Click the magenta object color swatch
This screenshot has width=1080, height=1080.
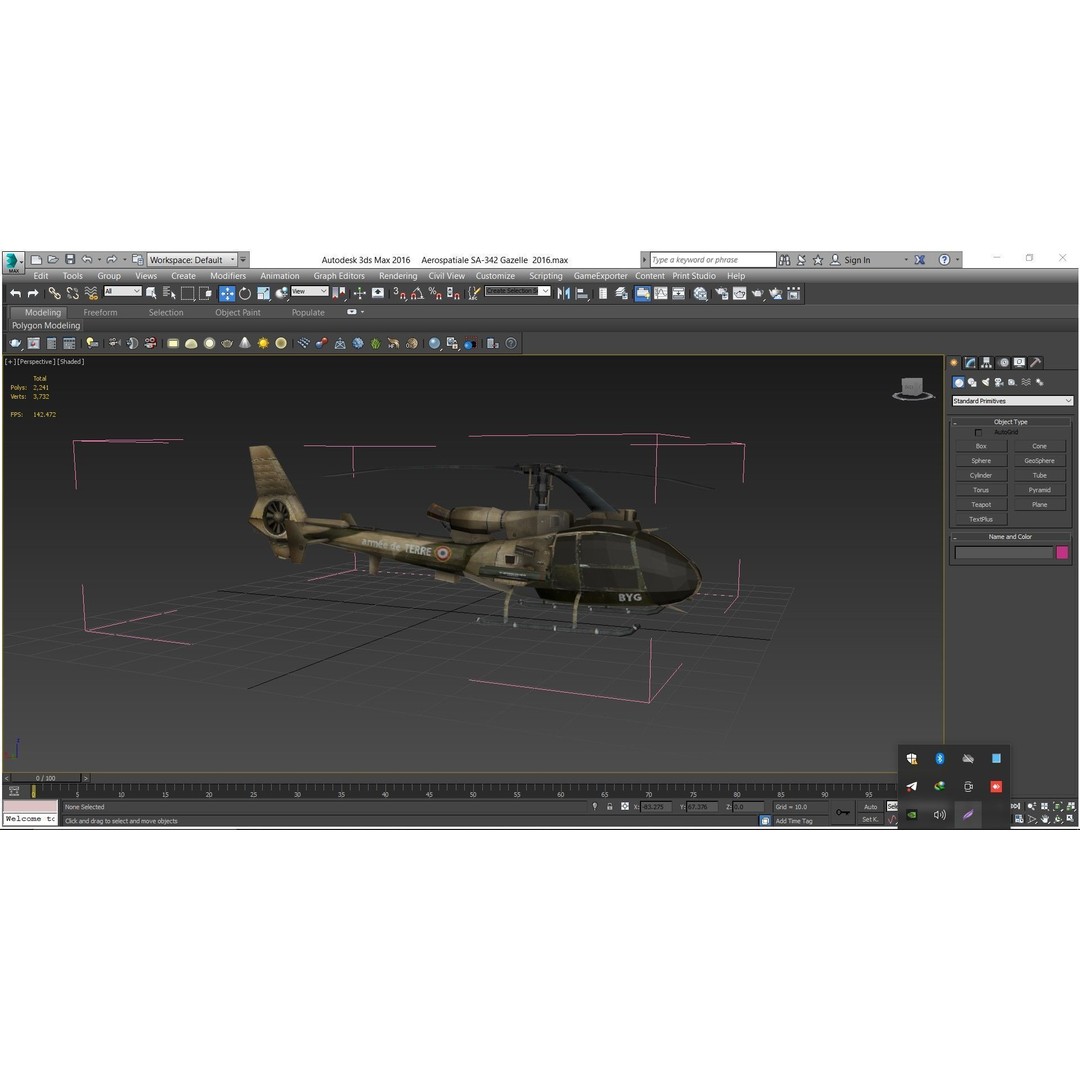[1062, 552]
